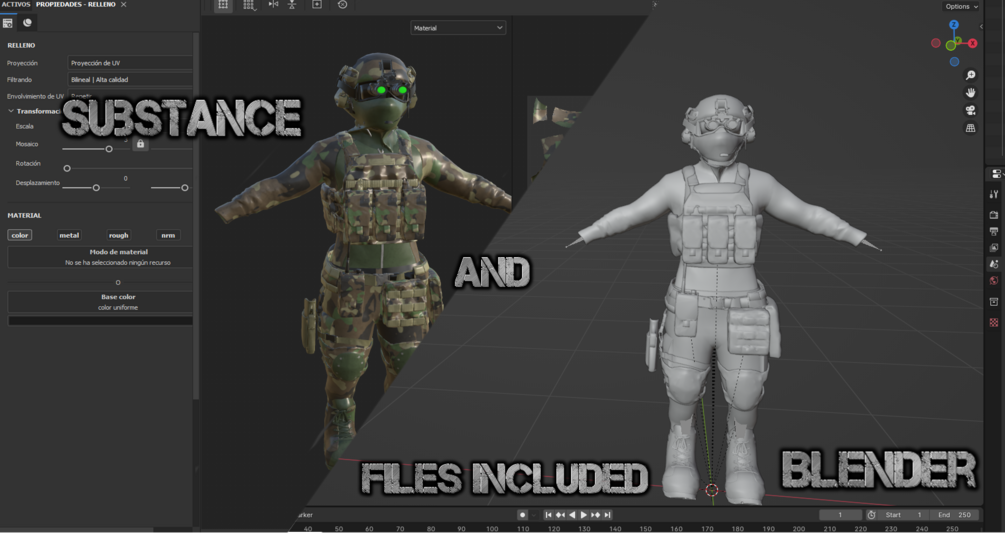Toggle the single-grid viewport display icon
This screenshot has width=1005, height=533.
(x=223, y=4)
